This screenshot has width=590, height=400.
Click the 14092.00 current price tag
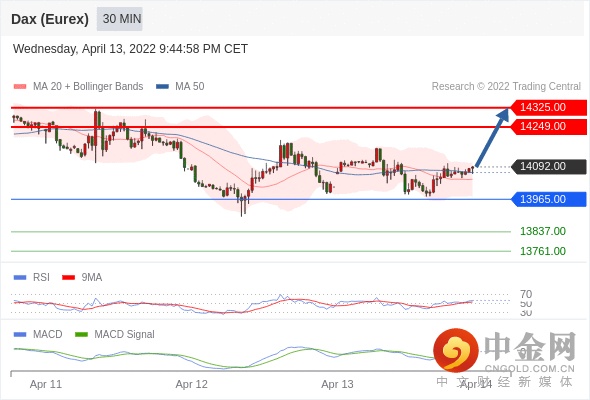549,166
